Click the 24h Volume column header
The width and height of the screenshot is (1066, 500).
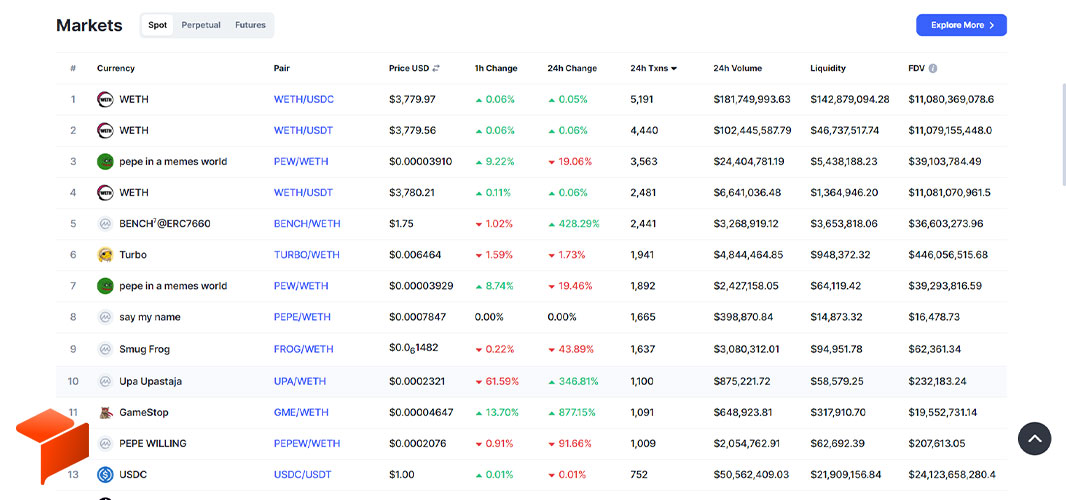pyautogui.click(x=738, y=68)
